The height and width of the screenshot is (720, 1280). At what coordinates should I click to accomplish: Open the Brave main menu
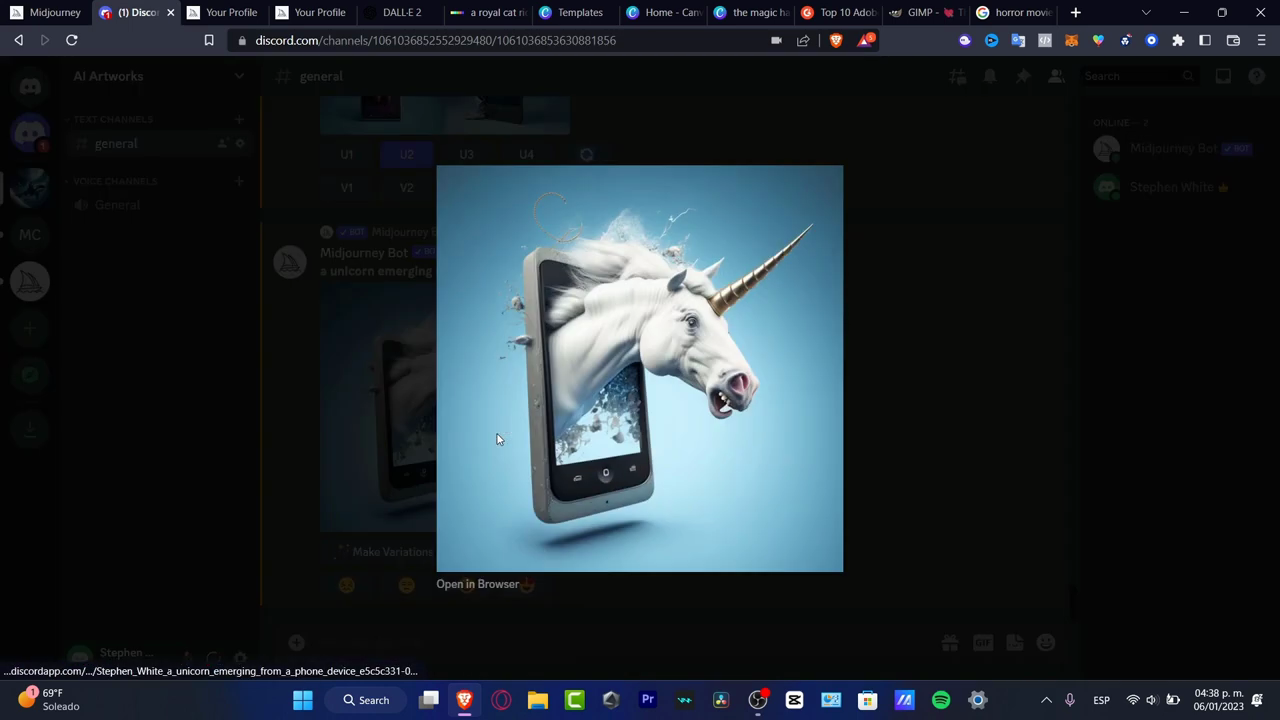coord(1261,40)
